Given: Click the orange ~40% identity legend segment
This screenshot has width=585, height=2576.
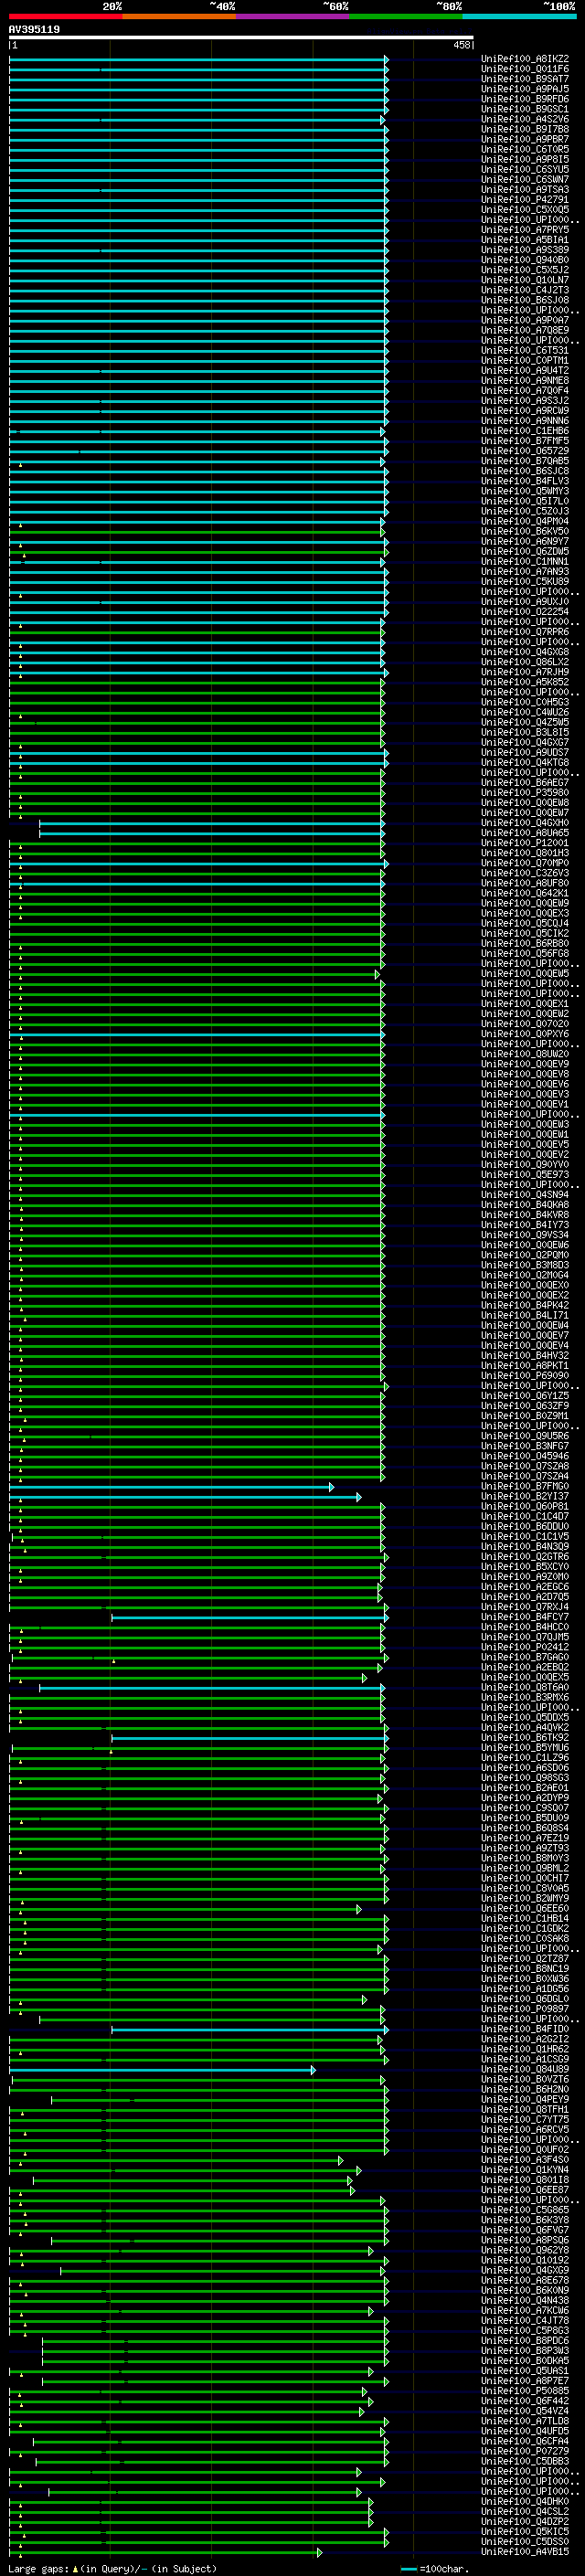Looking at the screenshot, I should (179, 16).
